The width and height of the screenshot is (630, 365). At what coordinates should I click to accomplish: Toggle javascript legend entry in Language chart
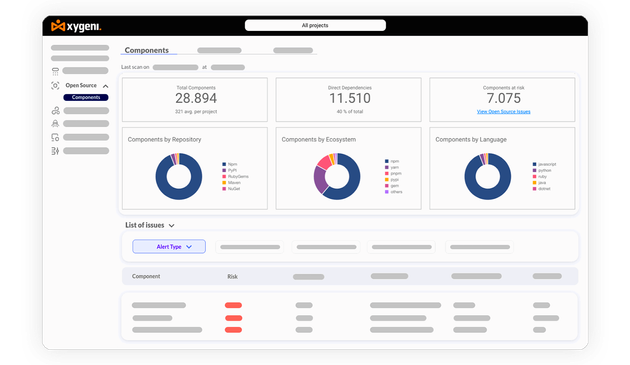(544, 164)
